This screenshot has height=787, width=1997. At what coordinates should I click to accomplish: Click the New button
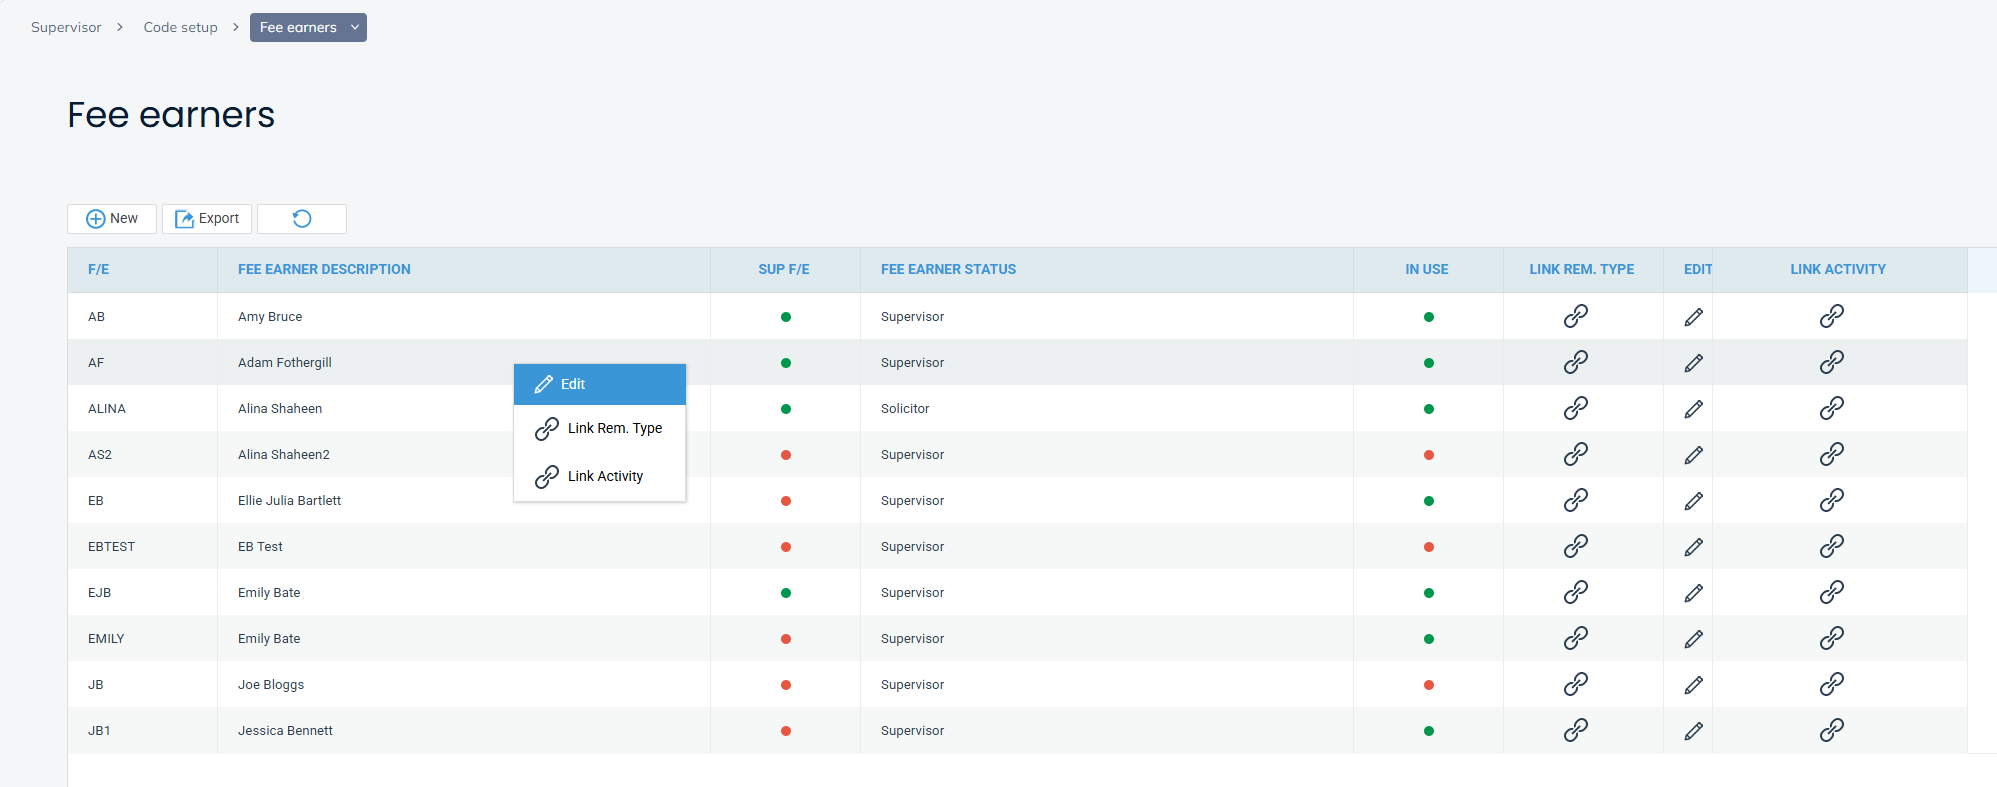[x=112, y=219]
